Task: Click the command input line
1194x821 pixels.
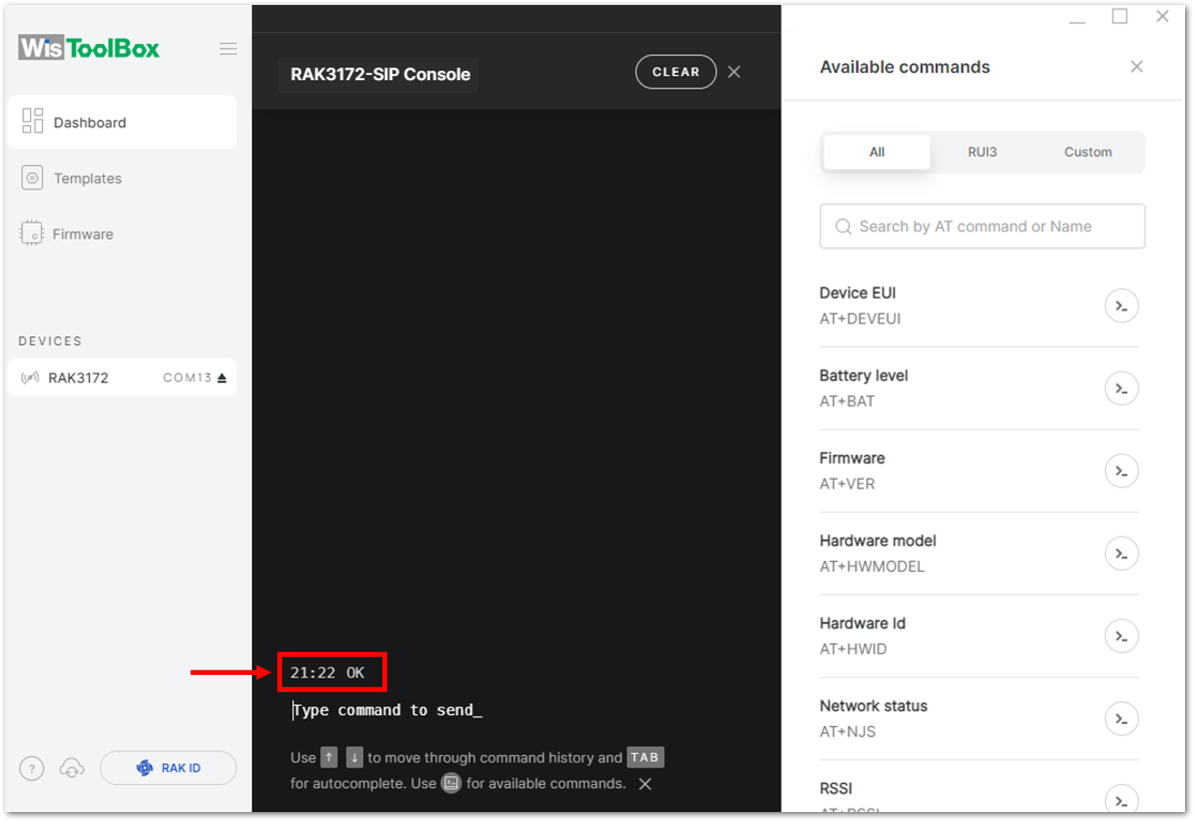Action: 388,710
